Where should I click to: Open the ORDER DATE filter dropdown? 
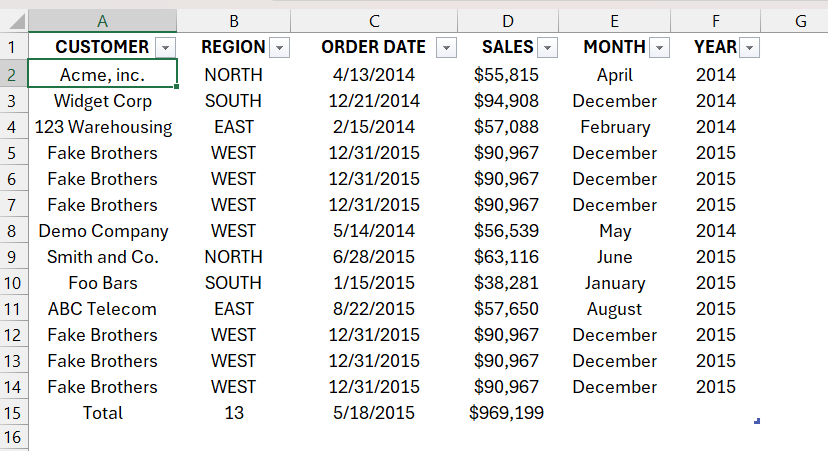446,48
